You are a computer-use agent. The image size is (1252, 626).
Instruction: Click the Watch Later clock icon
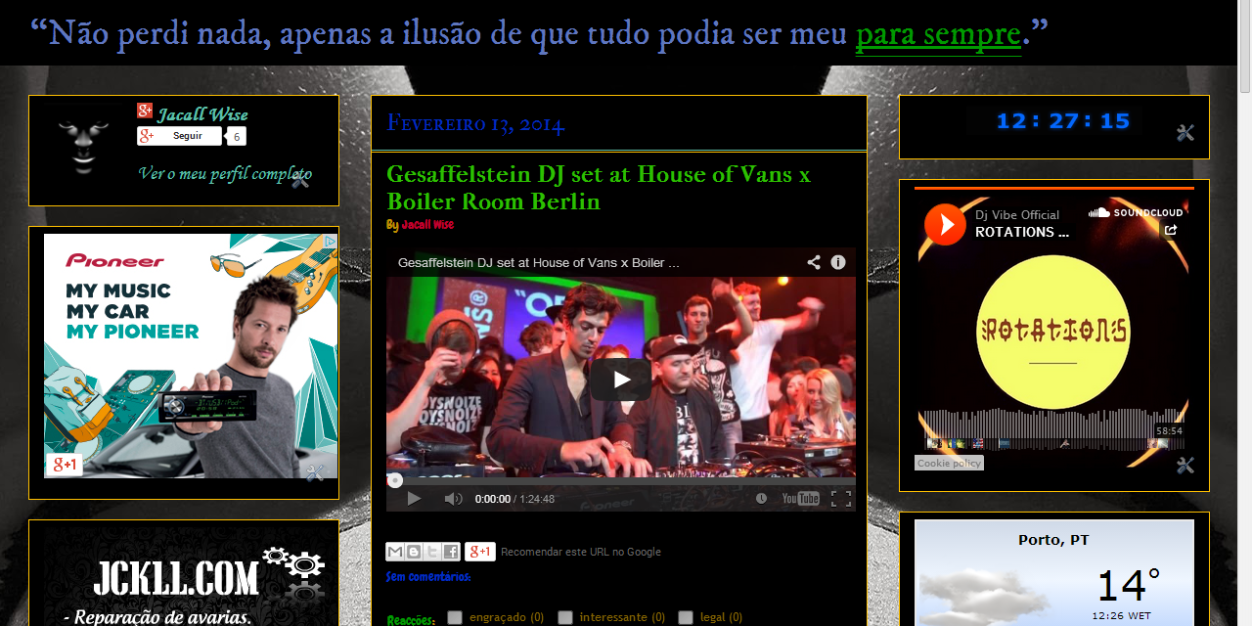click(762, 498)
